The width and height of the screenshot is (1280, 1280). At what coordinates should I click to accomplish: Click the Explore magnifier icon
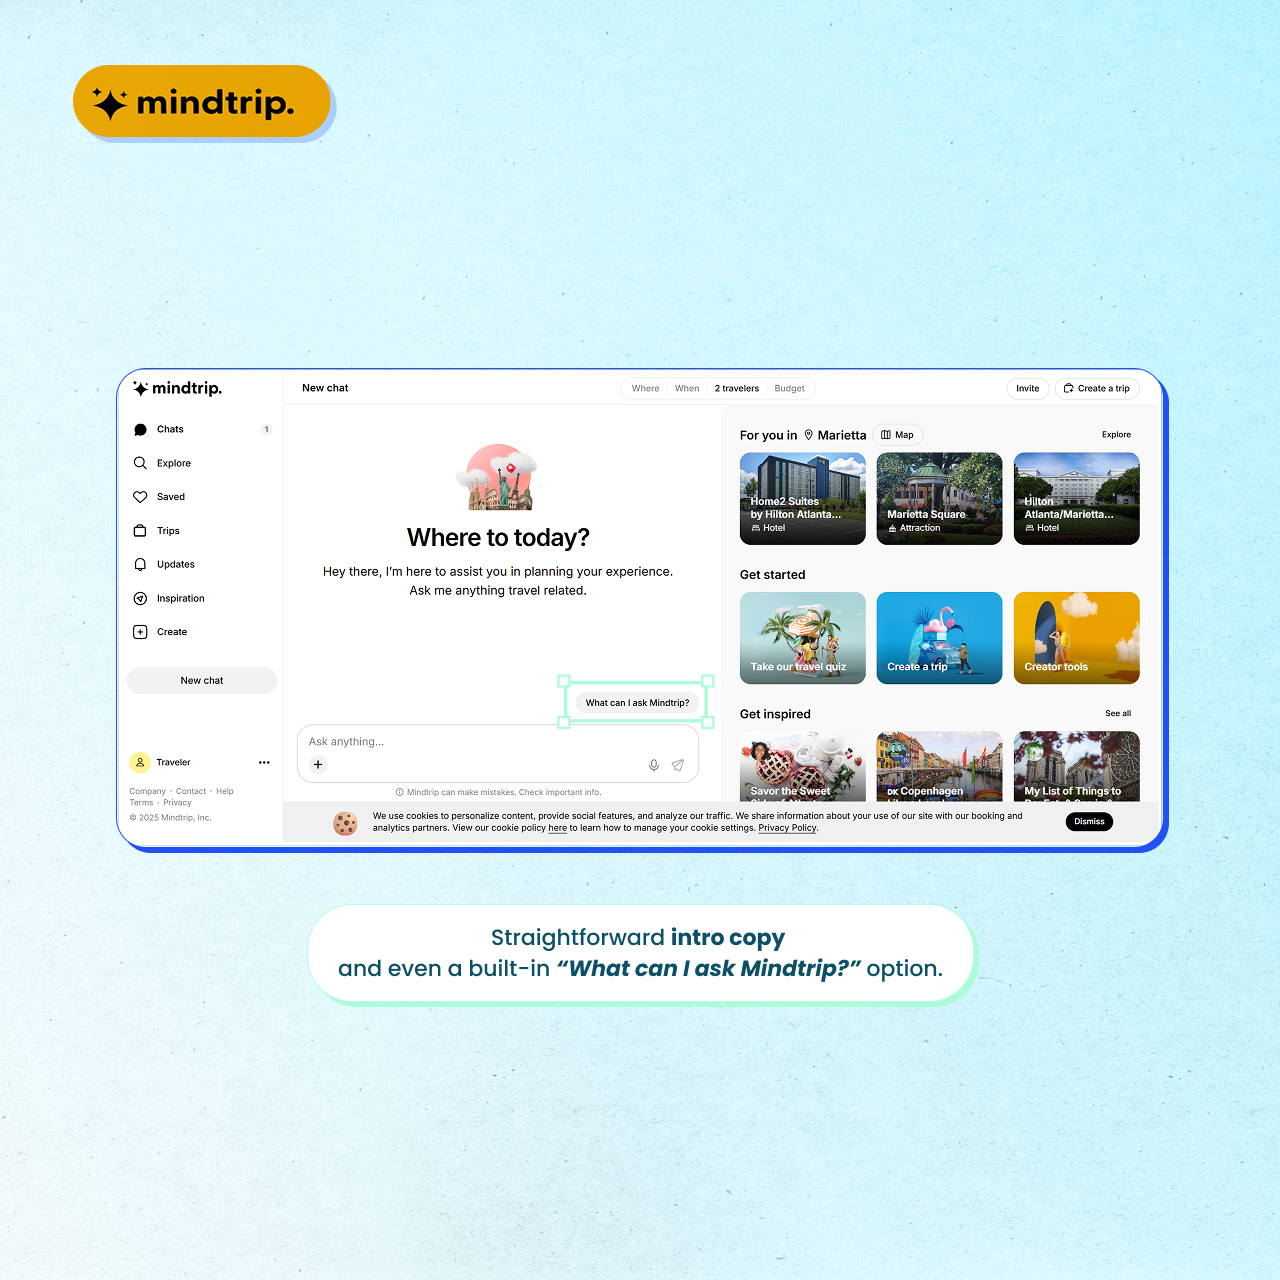(140, 463)
